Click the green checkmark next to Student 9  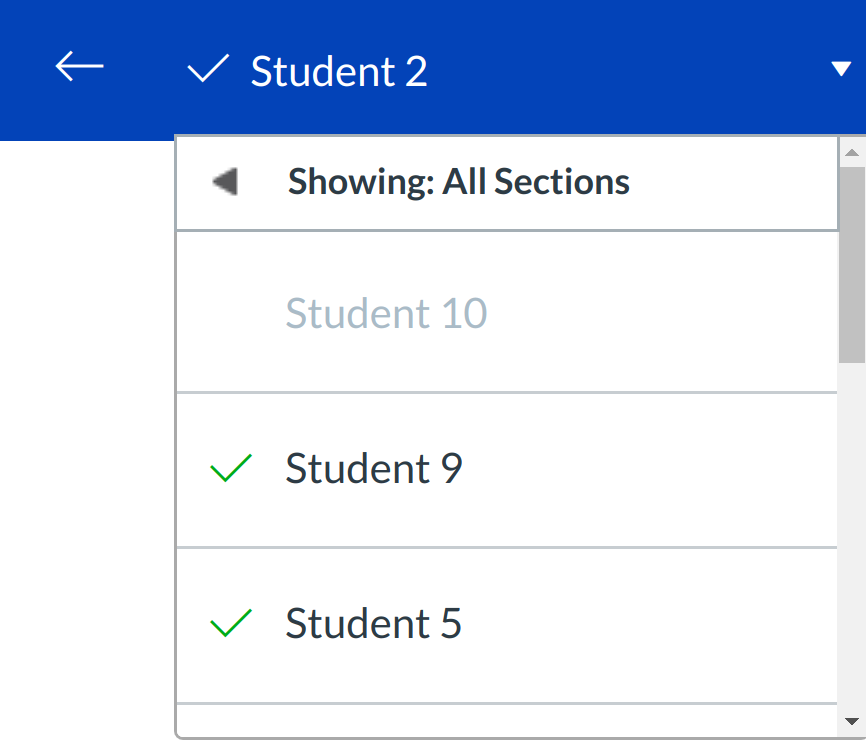tap(231, 468)
